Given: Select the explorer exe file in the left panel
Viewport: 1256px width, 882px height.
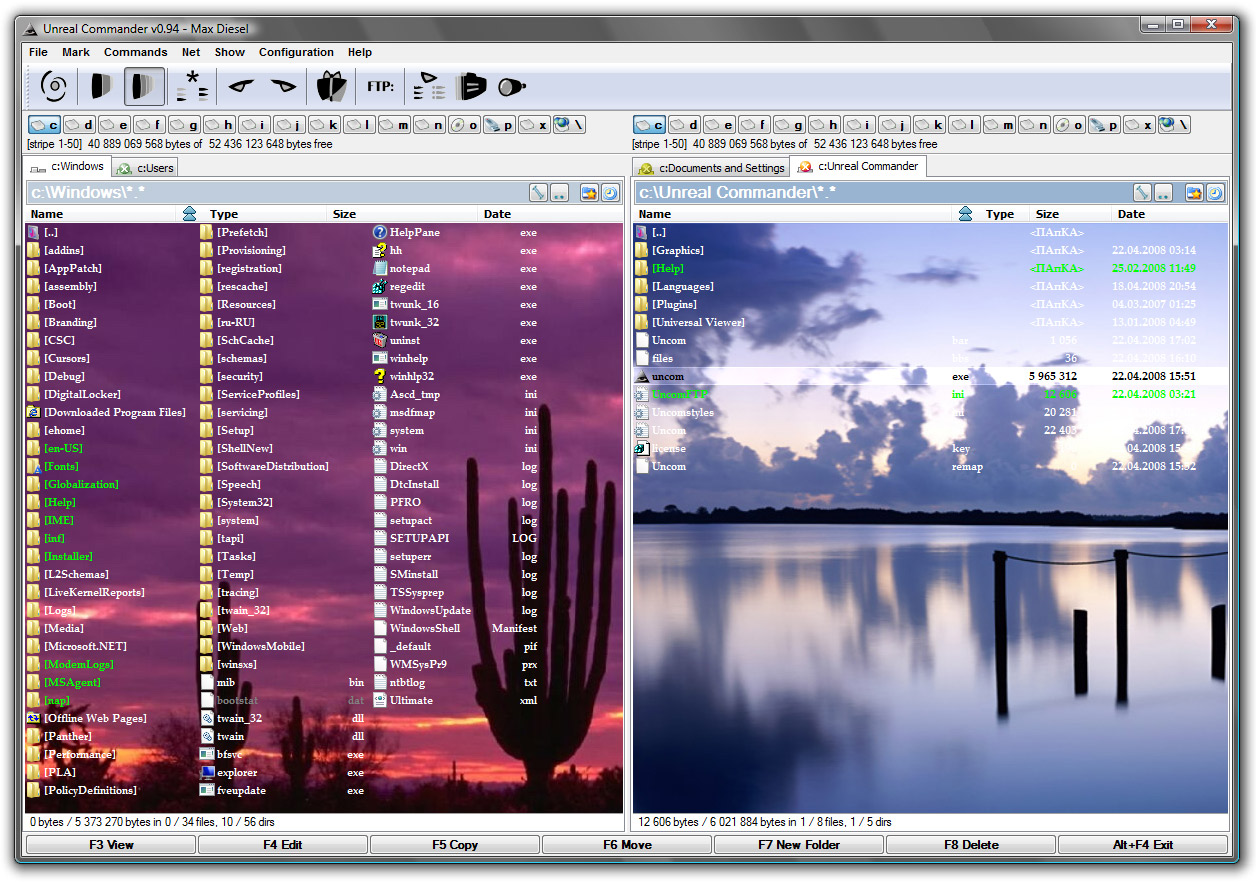Looking at the screenshot, I should click(237, 772).
